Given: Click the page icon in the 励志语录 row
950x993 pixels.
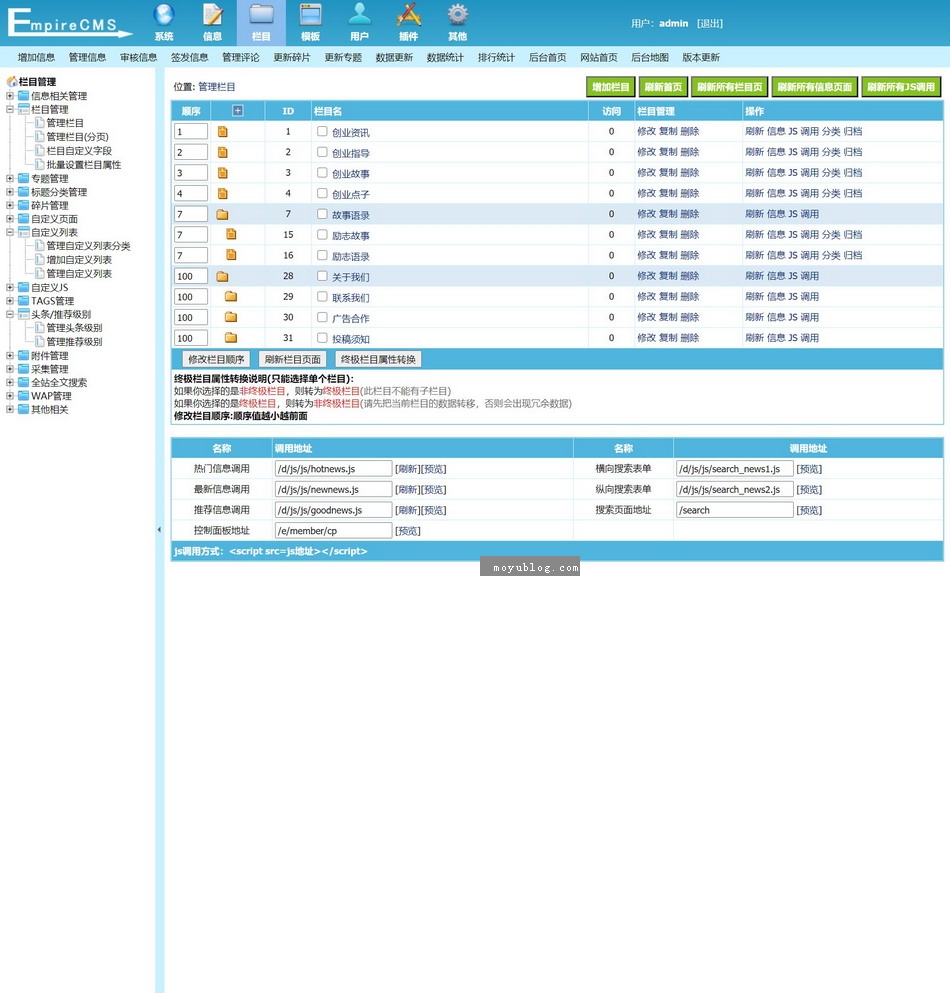Looking at the screenshot, I should pos(231,255).
